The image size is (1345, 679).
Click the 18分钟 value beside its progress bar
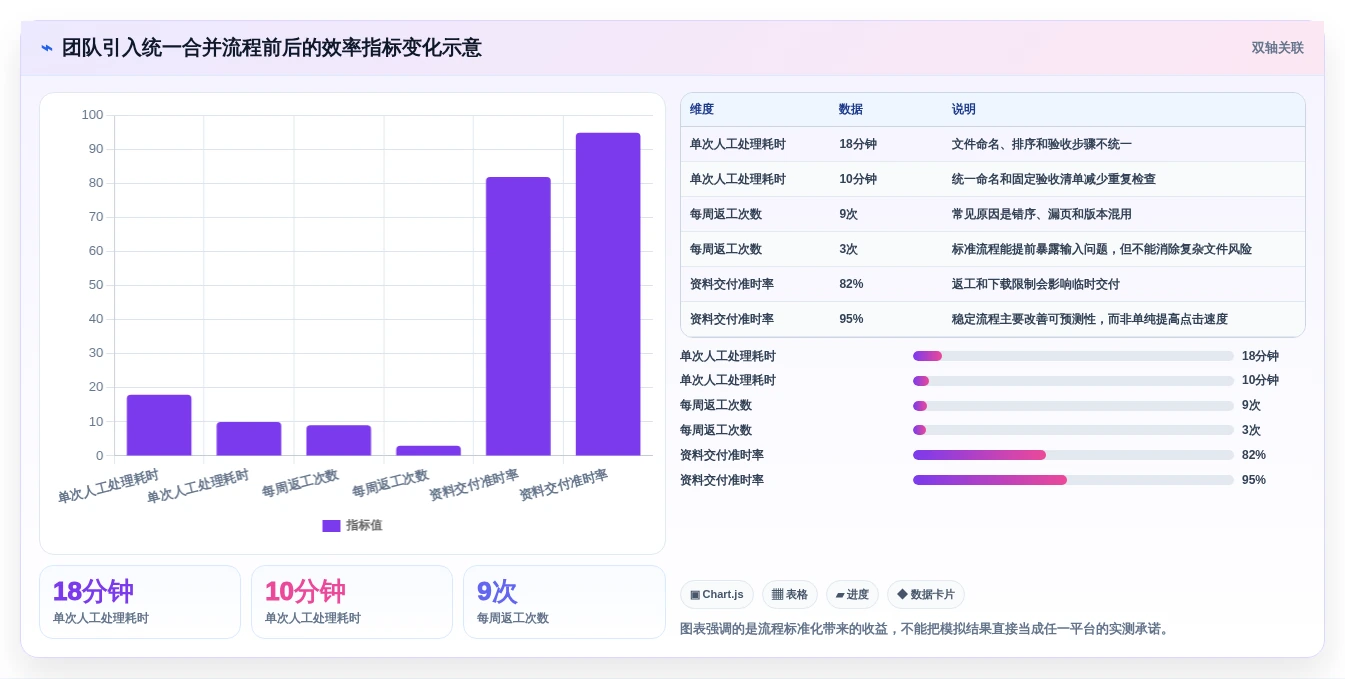[1260, 356]
